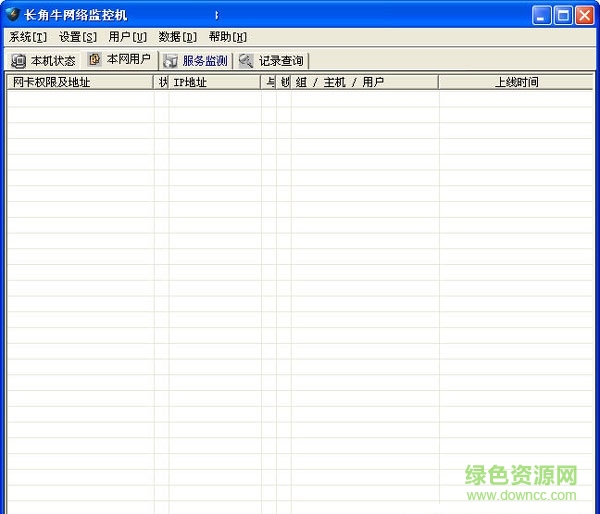Sort by IP地址 column header
Image resolution: width=600 pixels, height=514 pixels.
pyautogui.click(x=215, y=82)
